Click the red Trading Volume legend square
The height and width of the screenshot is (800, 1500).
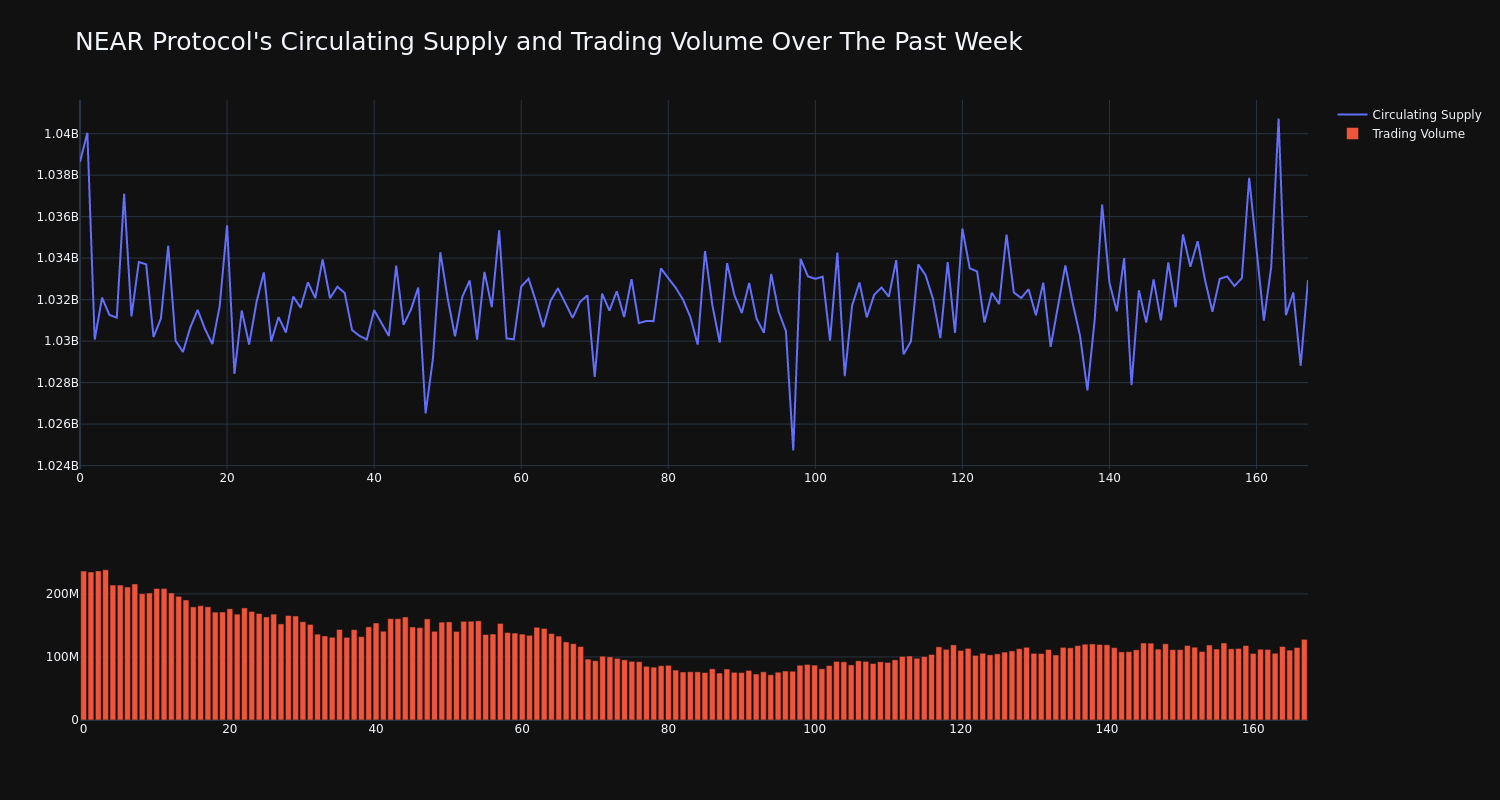pyautogui.click(x=1352, y=134)
